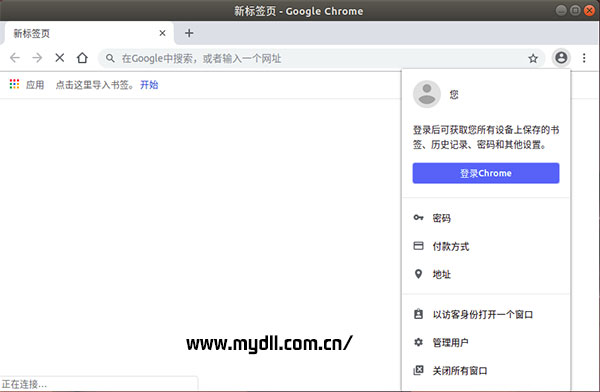Open the Chrome three-dot menu
Screen dimensions: 600x392
click(x=584, y=58)
